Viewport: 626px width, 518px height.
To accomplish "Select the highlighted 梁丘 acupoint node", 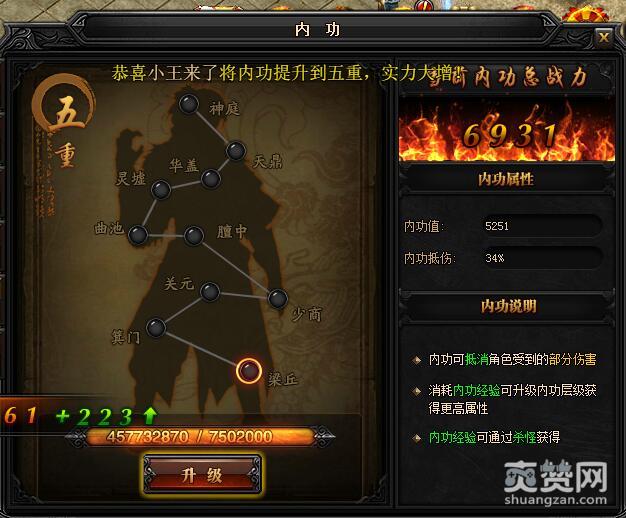I will coord(249,371).
